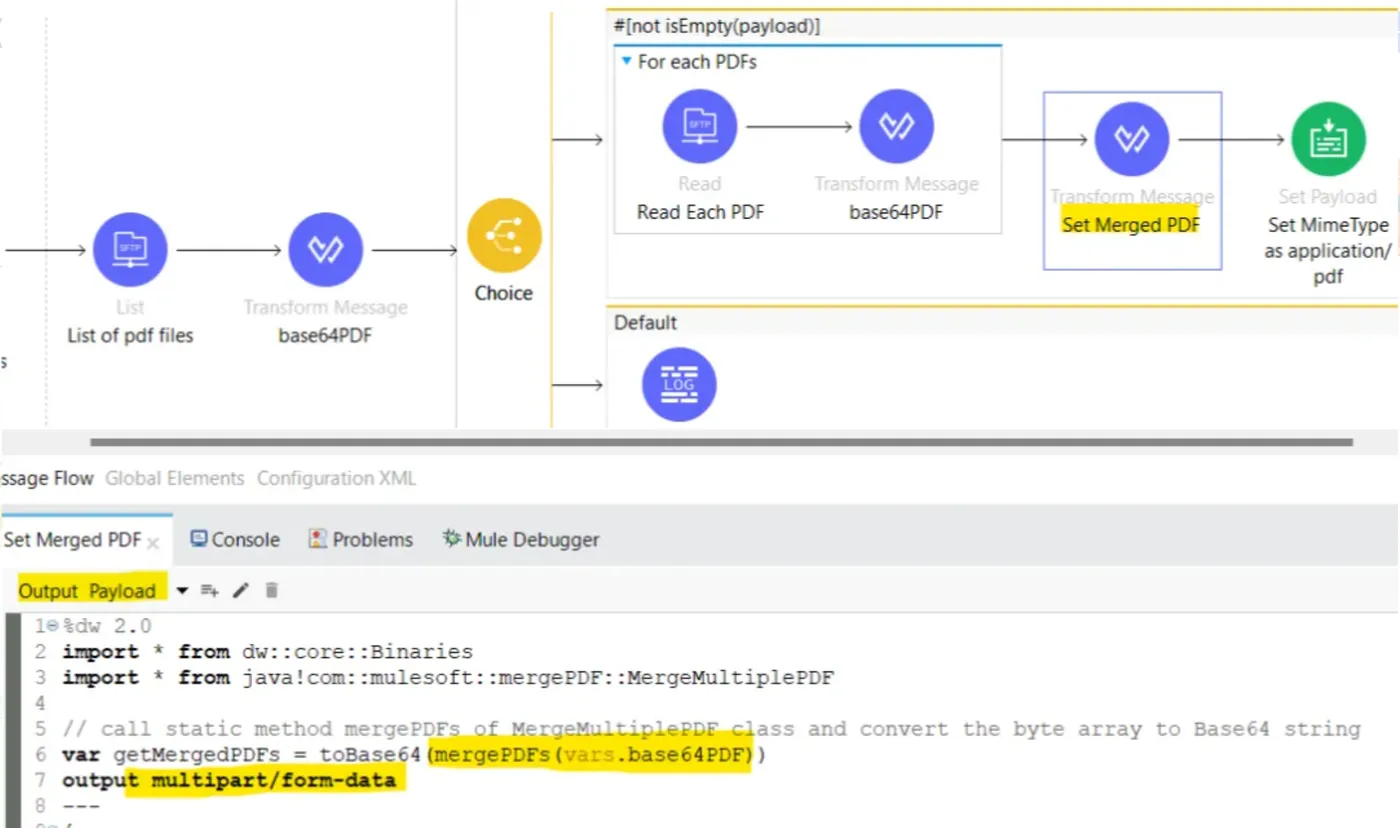Click the 'Read Each PDF' label
The image size is (1400, 828).
tap(700, 212)
